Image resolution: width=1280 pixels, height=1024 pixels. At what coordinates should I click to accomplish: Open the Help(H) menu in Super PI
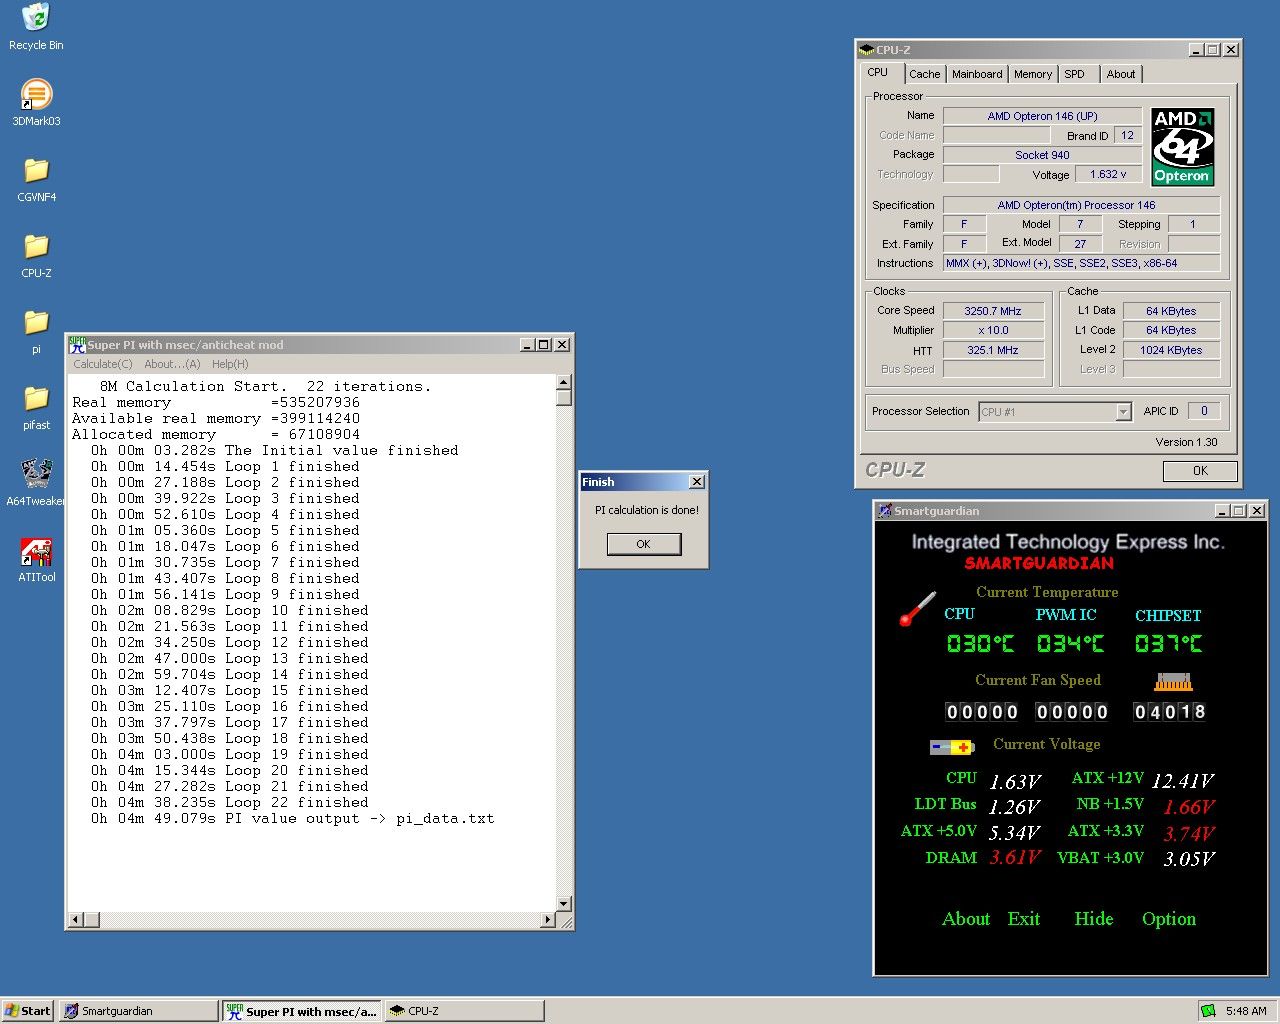tap(230, 364)
